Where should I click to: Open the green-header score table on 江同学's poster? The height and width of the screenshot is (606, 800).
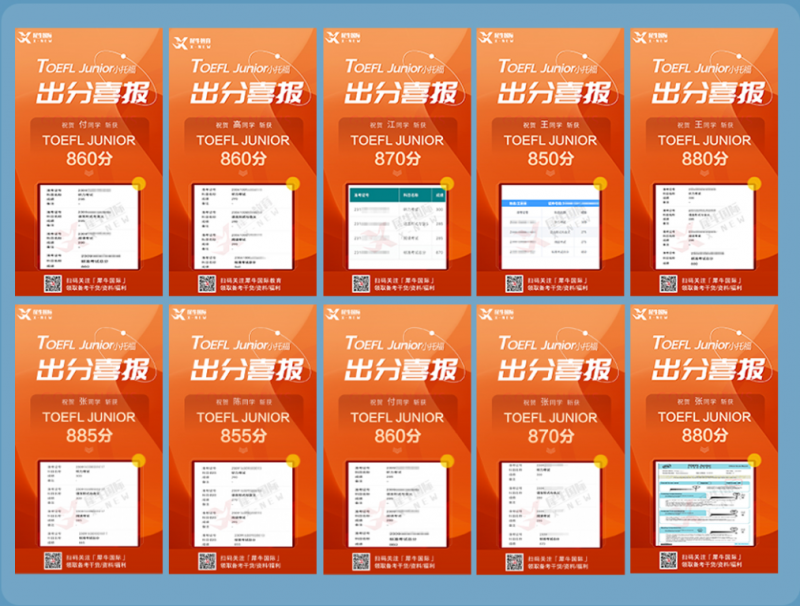[397, 227]
